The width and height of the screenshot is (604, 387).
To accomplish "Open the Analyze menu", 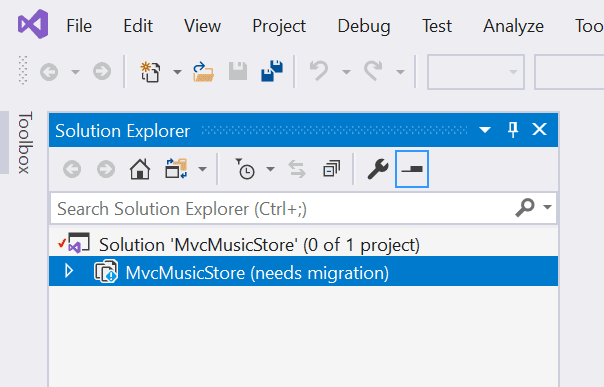I will tap(513, 26).
